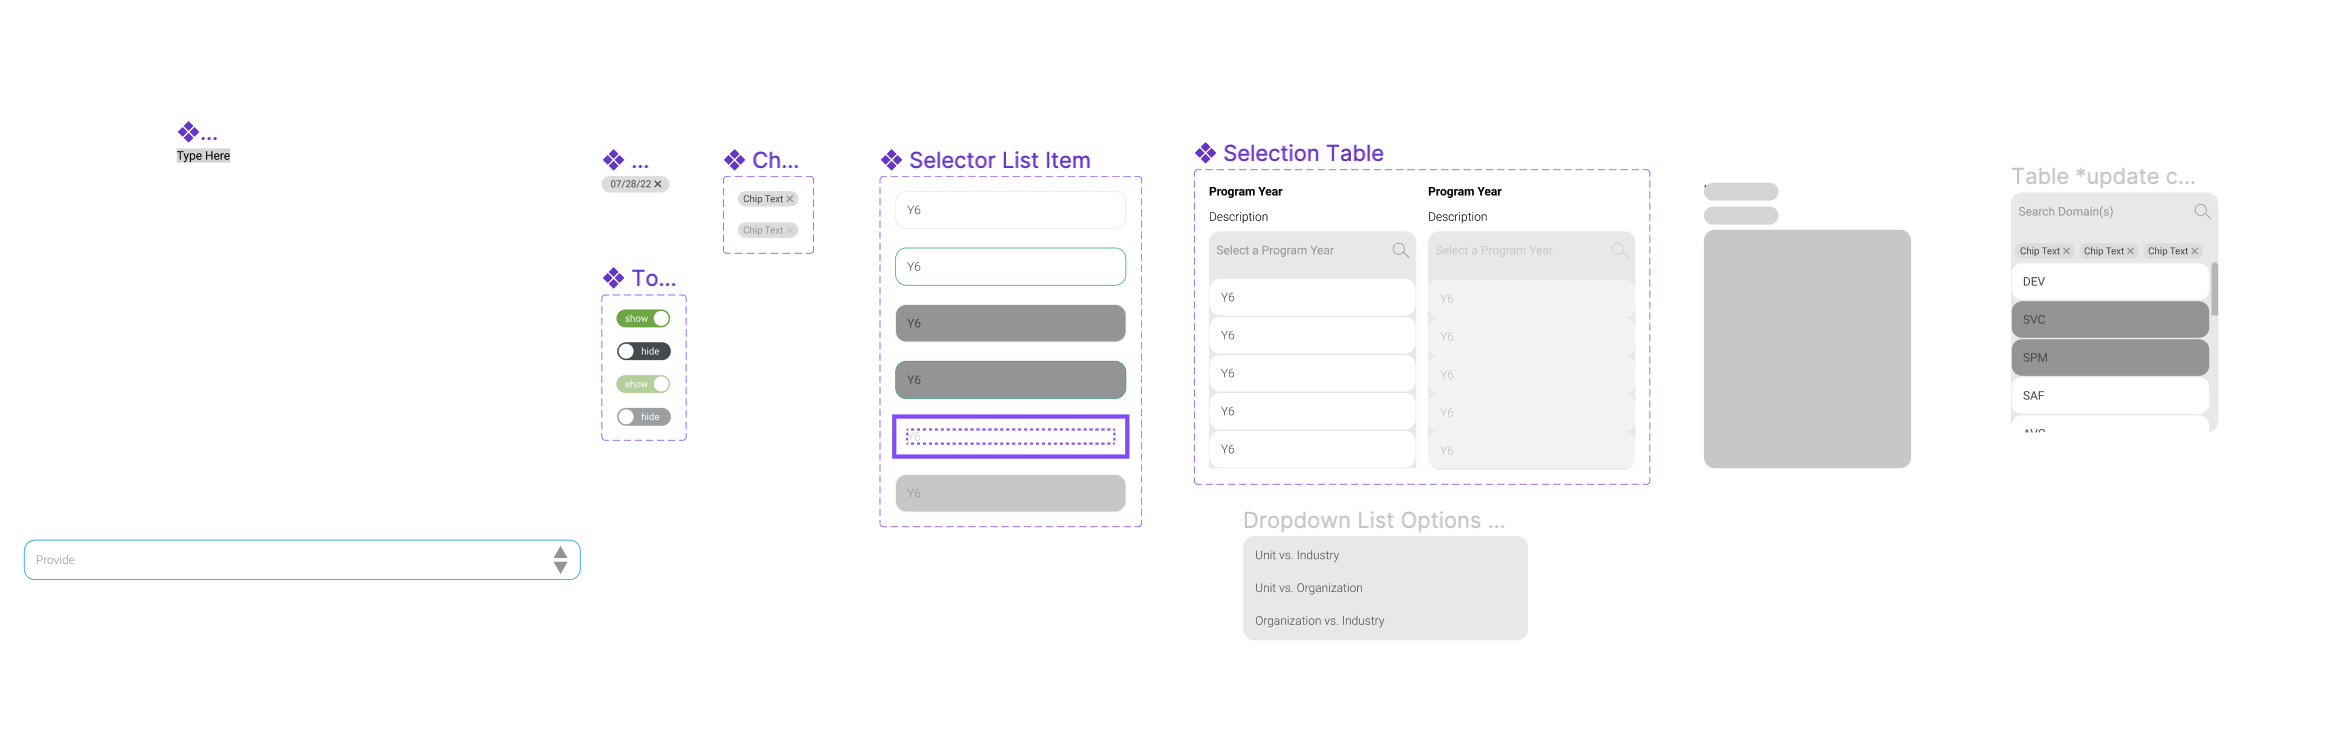The width and height of the screenshot is (2328, 754).
Task: Click the component diamond icon beside Selector List Item
Action: click(x=891, y=160)
